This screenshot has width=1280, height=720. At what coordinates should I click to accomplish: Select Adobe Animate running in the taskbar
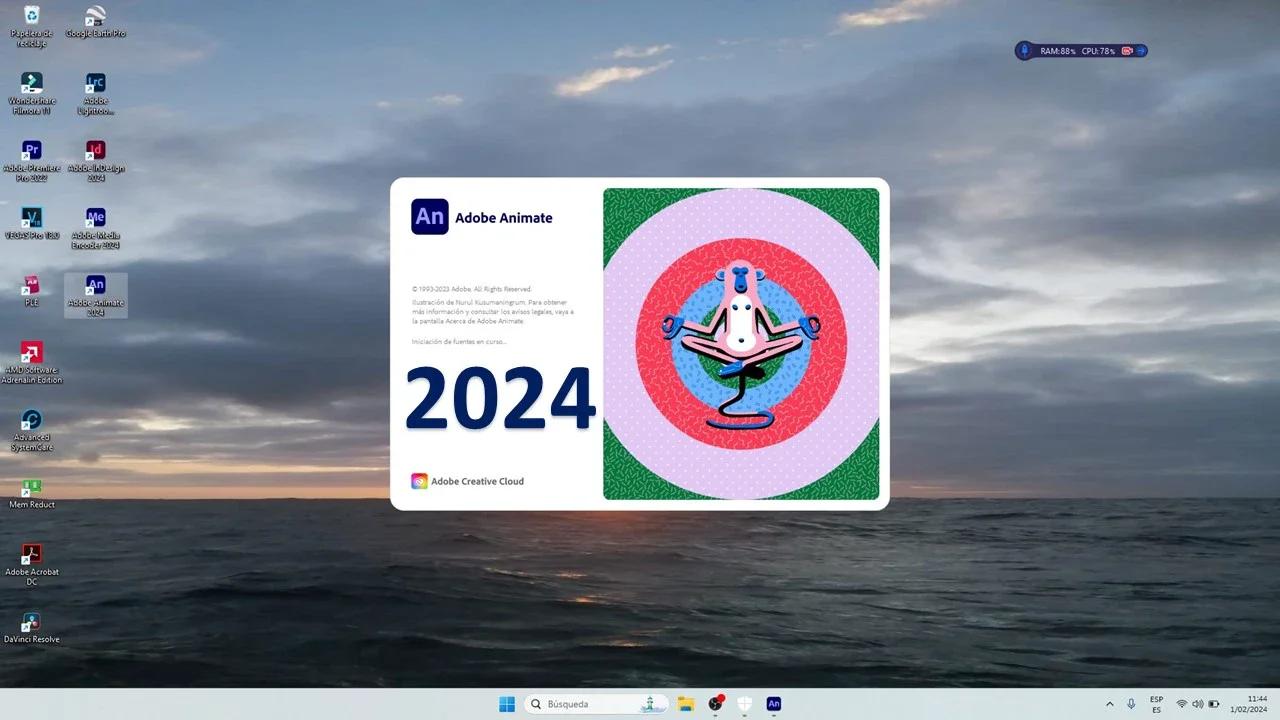point(773,704)
